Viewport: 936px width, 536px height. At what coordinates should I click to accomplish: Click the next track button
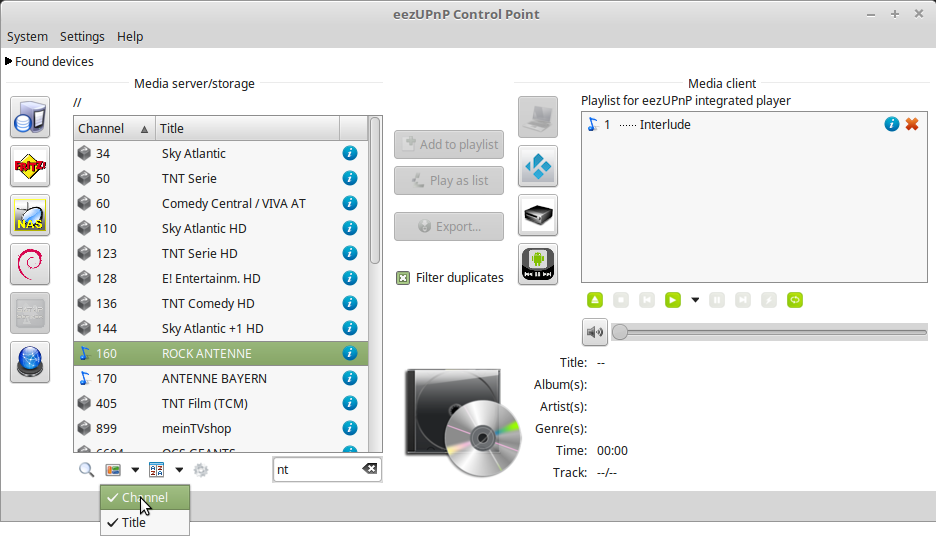point(743,300)
